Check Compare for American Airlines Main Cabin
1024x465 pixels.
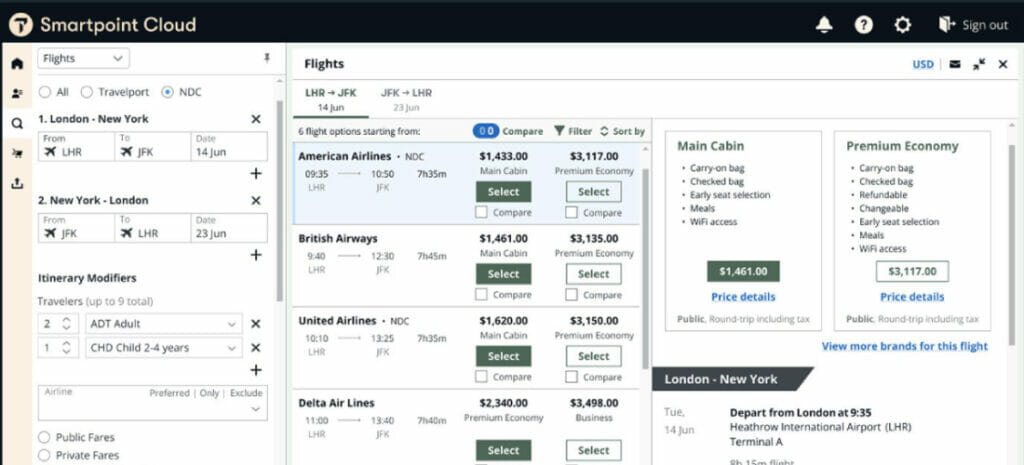point(481,212)
